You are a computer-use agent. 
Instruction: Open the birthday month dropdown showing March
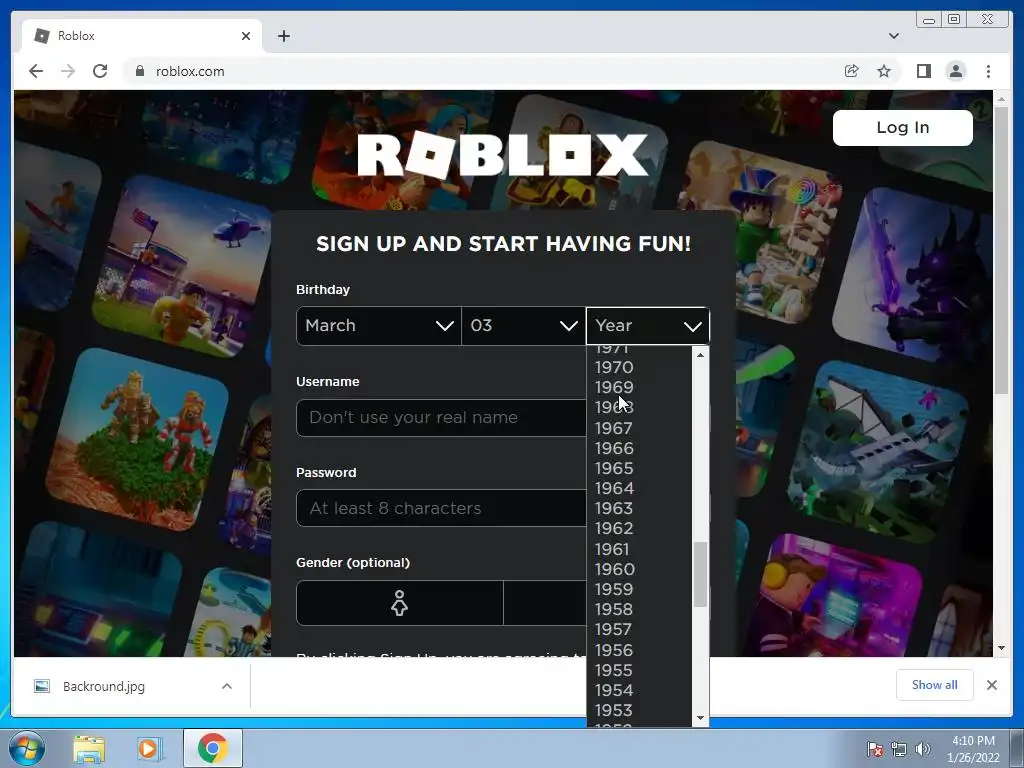379,326
